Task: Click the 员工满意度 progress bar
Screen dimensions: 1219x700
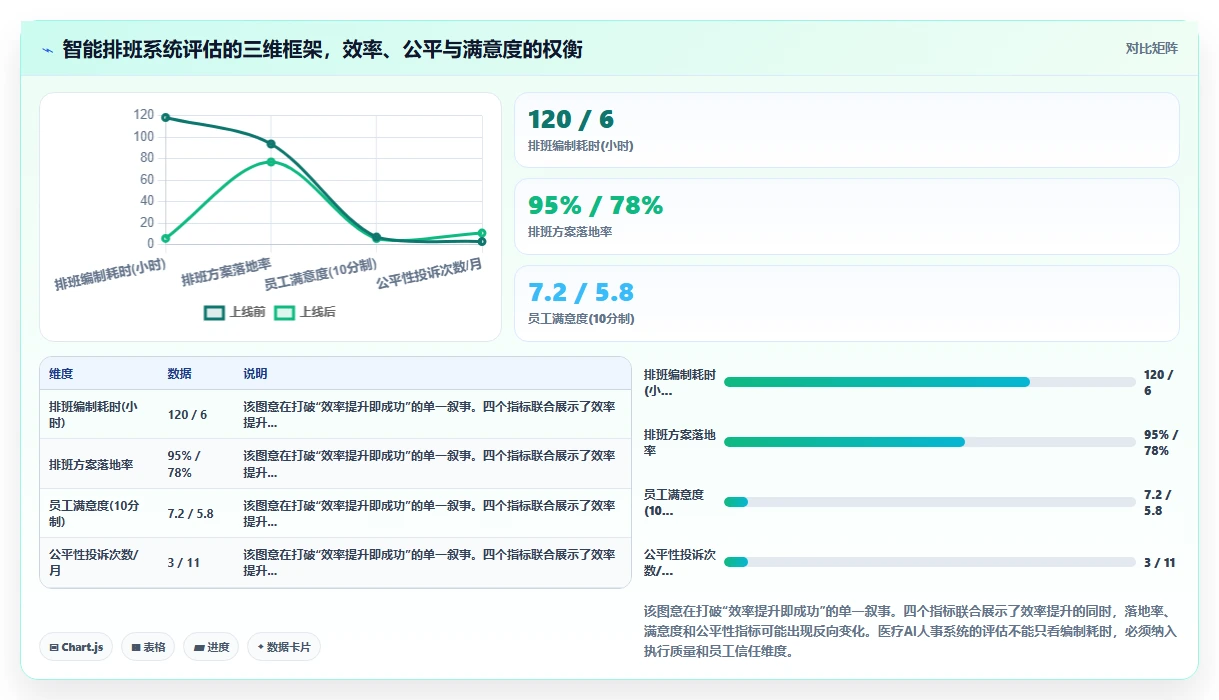Action: click(929, 502)
